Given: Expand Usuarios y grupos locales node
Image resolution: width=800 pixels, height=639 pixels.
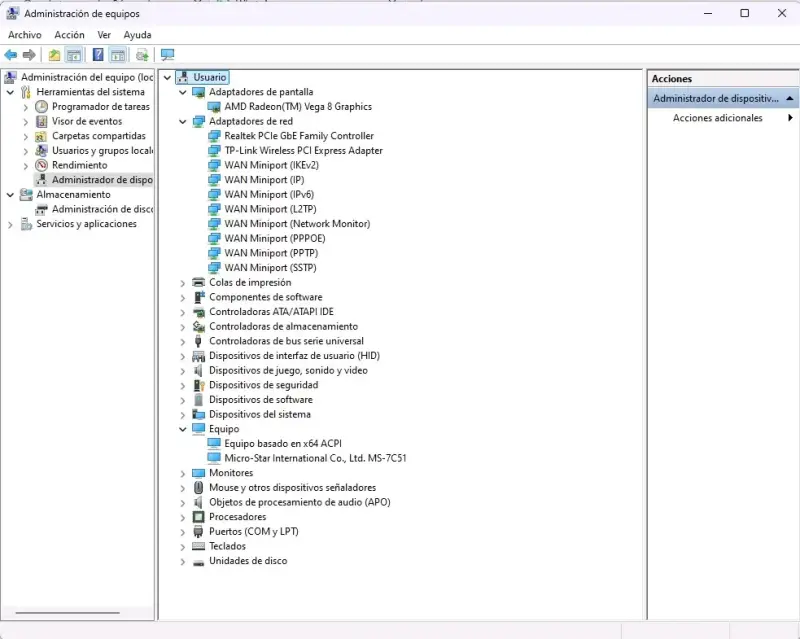Looking at the screenshot, I should [26, 151].
